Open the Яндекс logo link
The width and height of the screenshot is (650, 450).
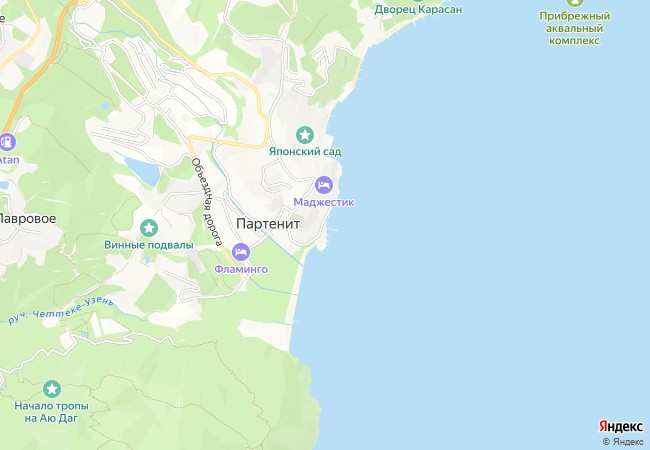tap(621, 427)
